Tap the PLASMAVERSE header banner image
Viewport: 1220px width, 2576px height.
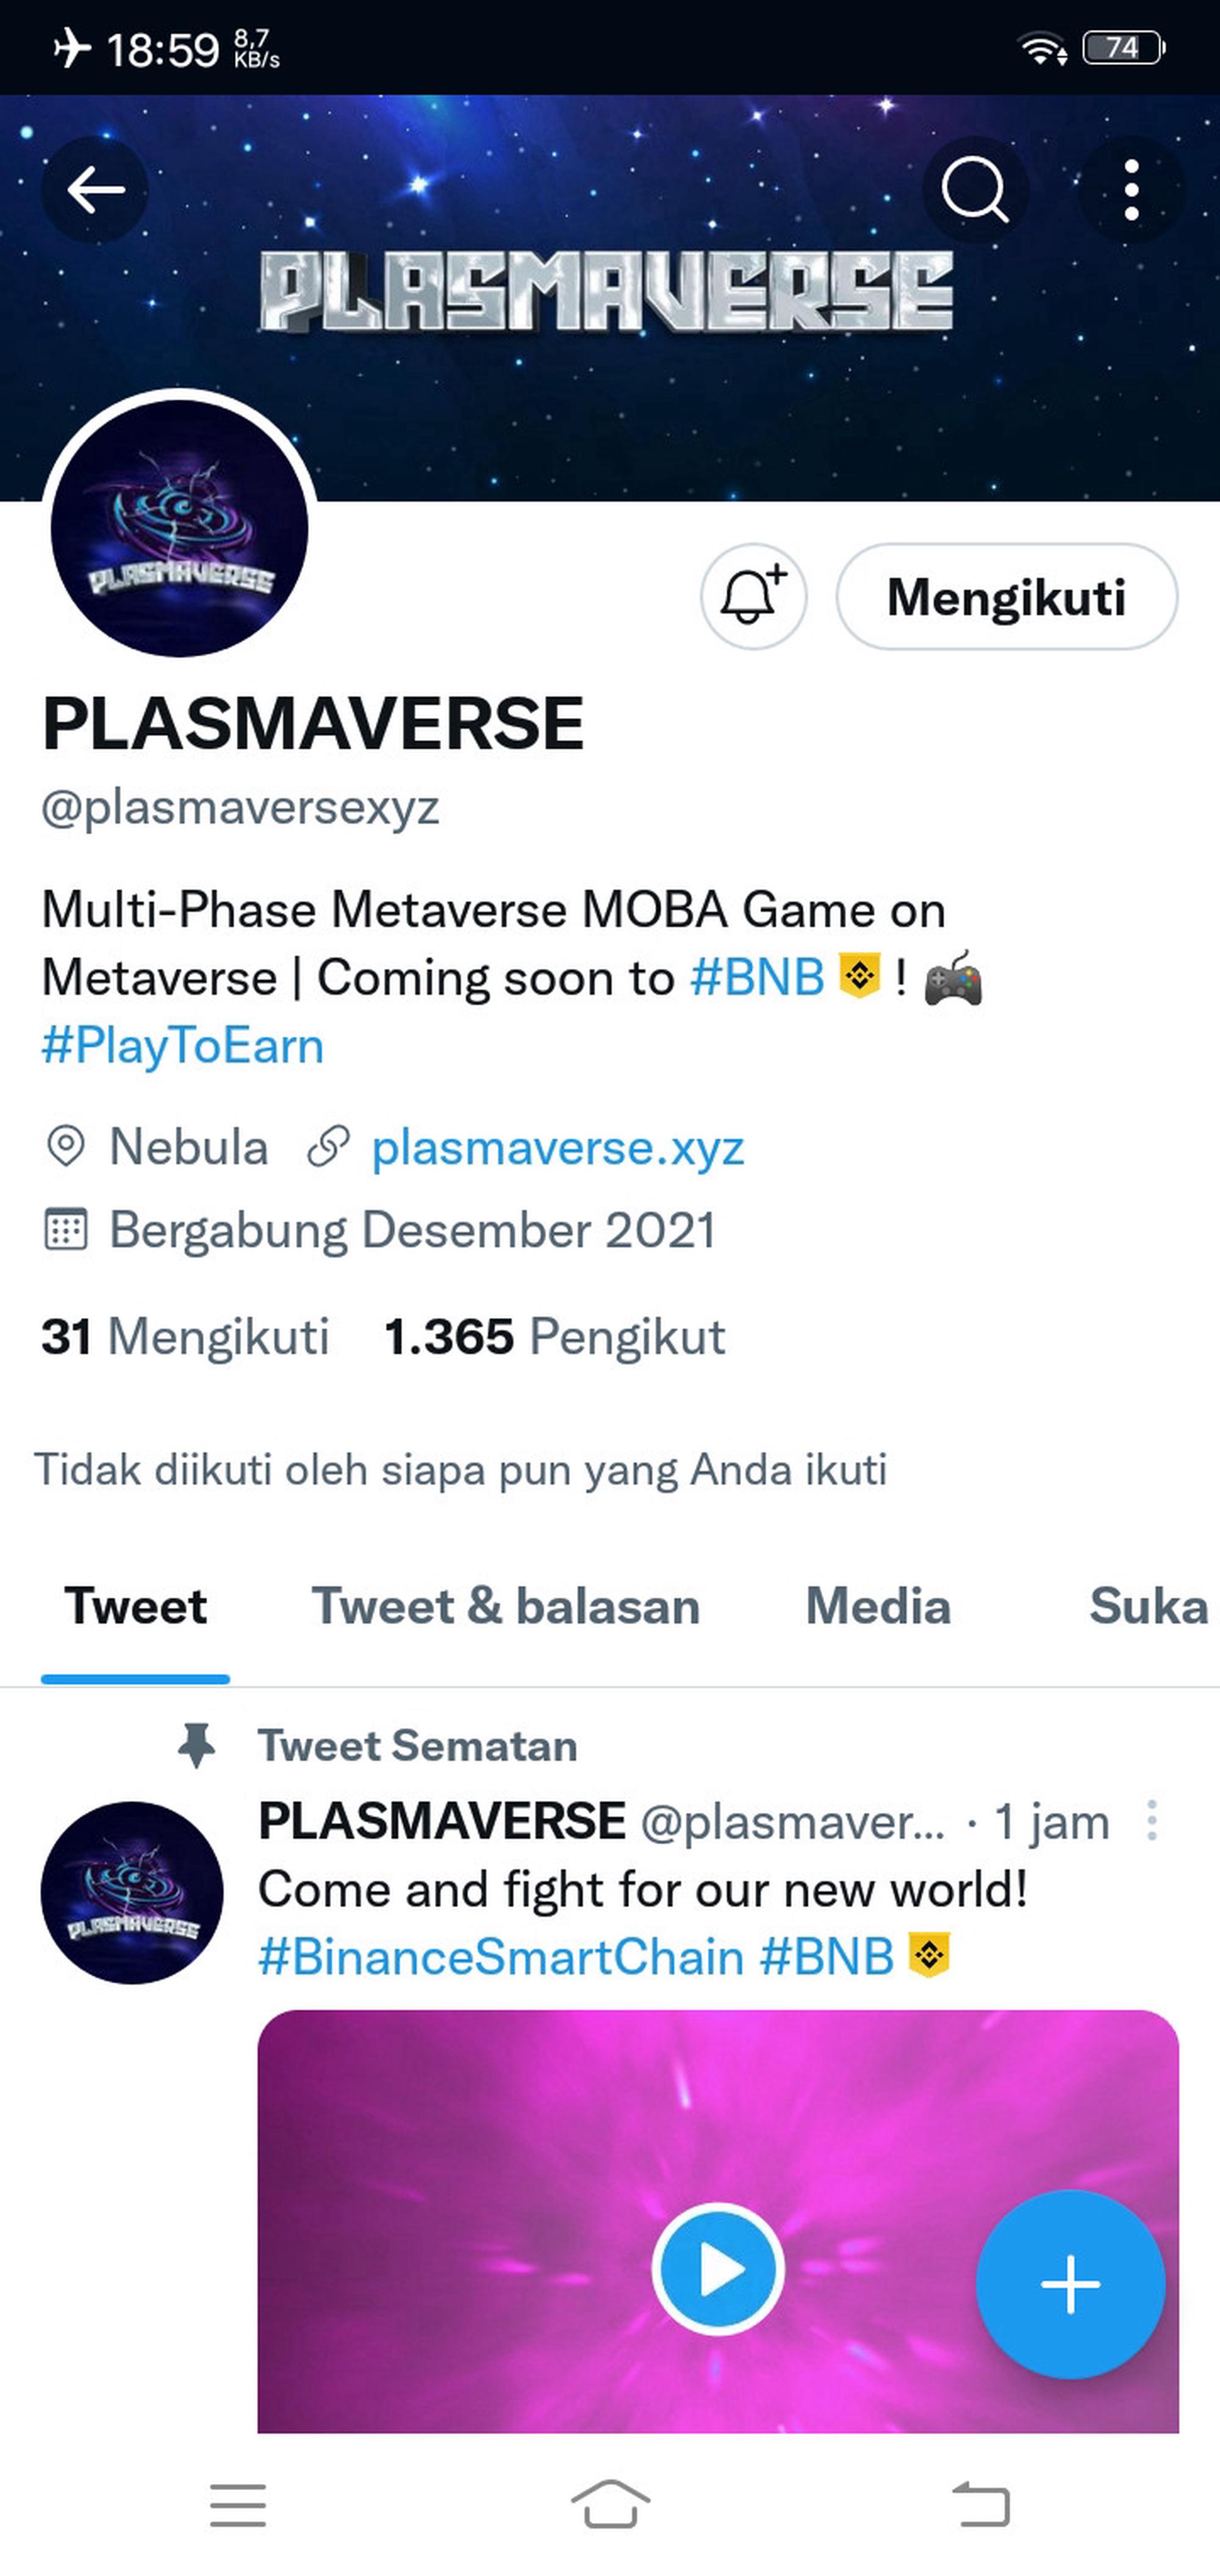click(x=610, y=298)
